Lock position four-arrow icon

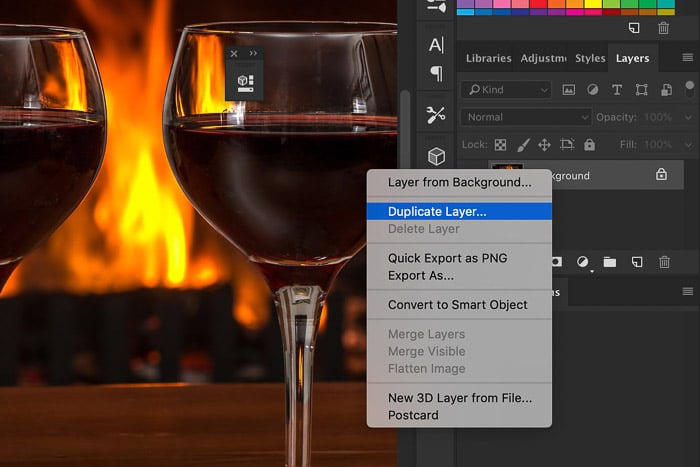coord(544,145)
